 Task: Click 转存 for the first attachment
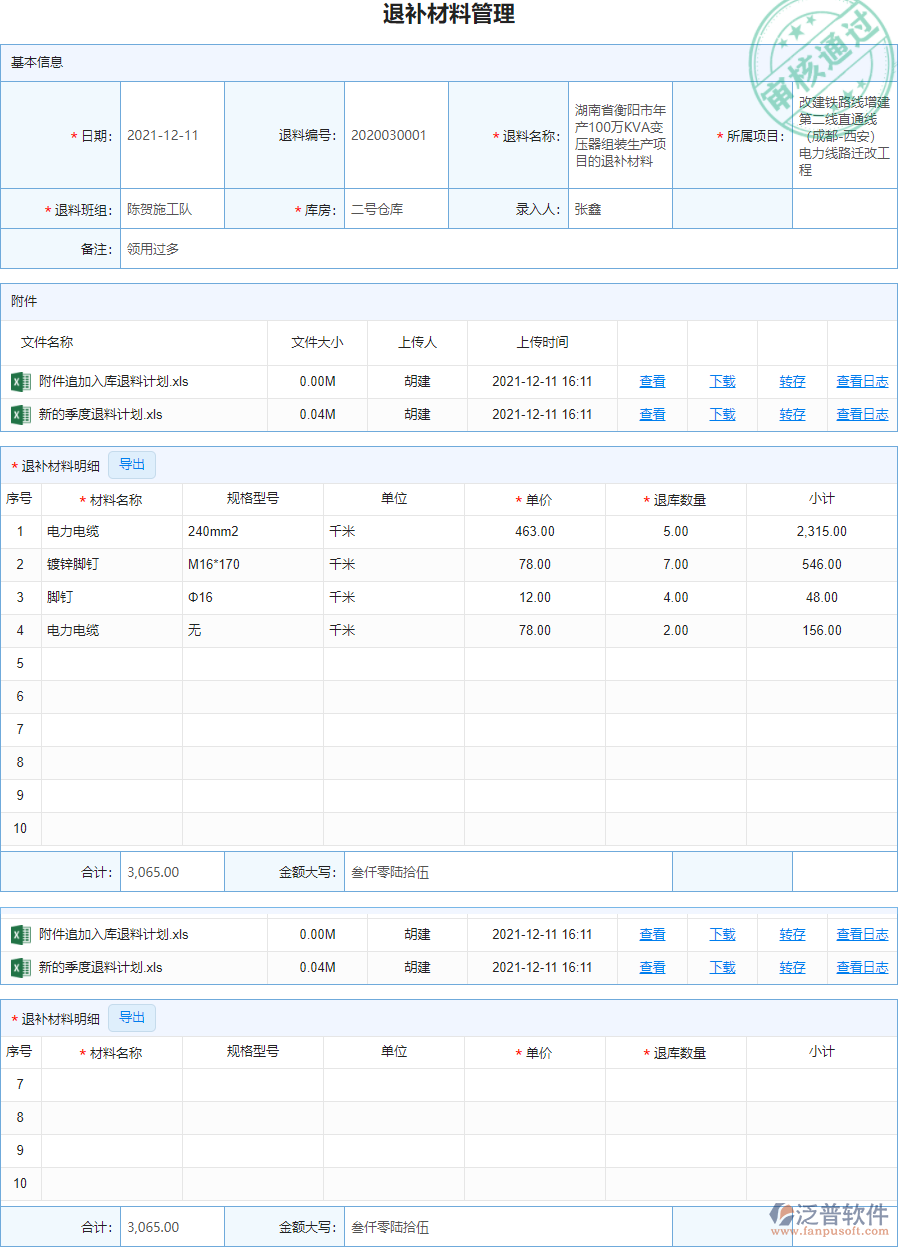[791, 381]
